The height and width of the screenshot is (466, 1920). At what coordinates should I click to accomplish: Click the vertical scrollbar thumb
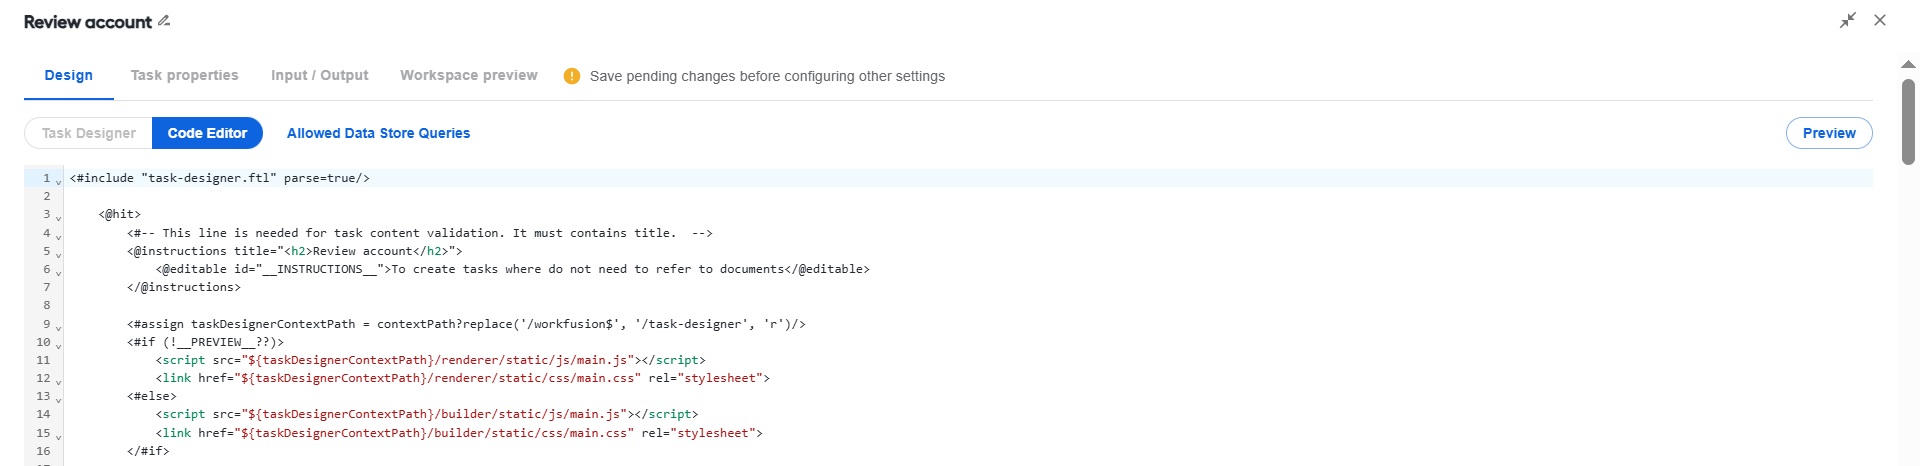(1908, 121)
